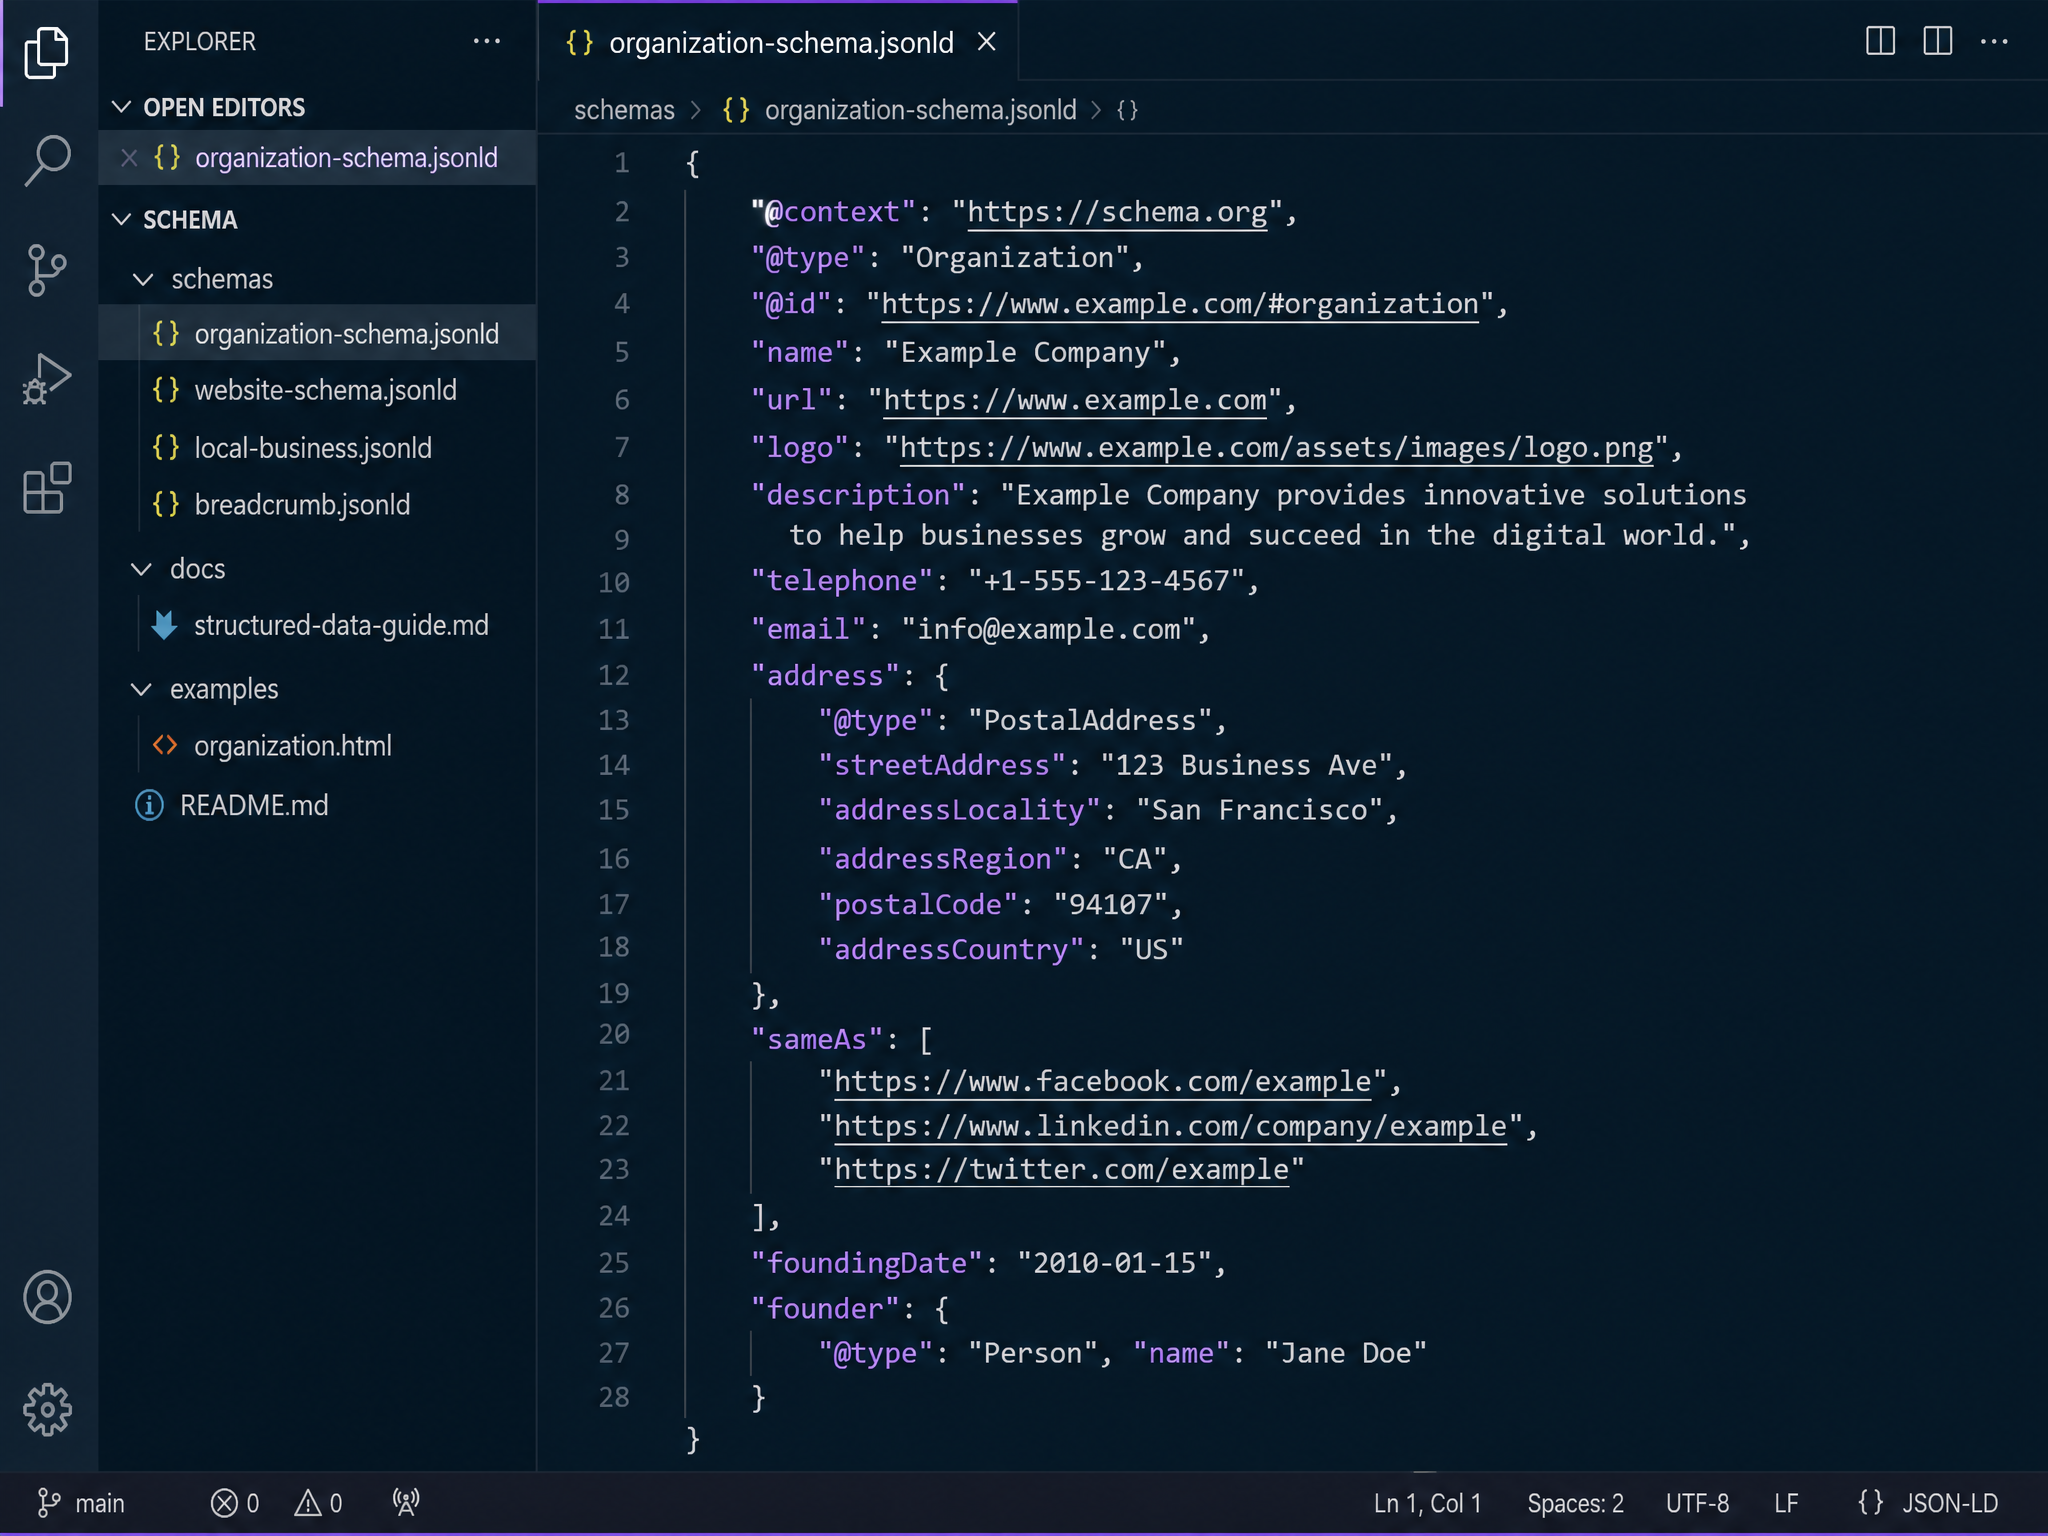Image resolution: width=2048 pixels, height=1536 pixels.
Task: Collapse the OPEN EDITORS section
Action: (x=122, y=107)
